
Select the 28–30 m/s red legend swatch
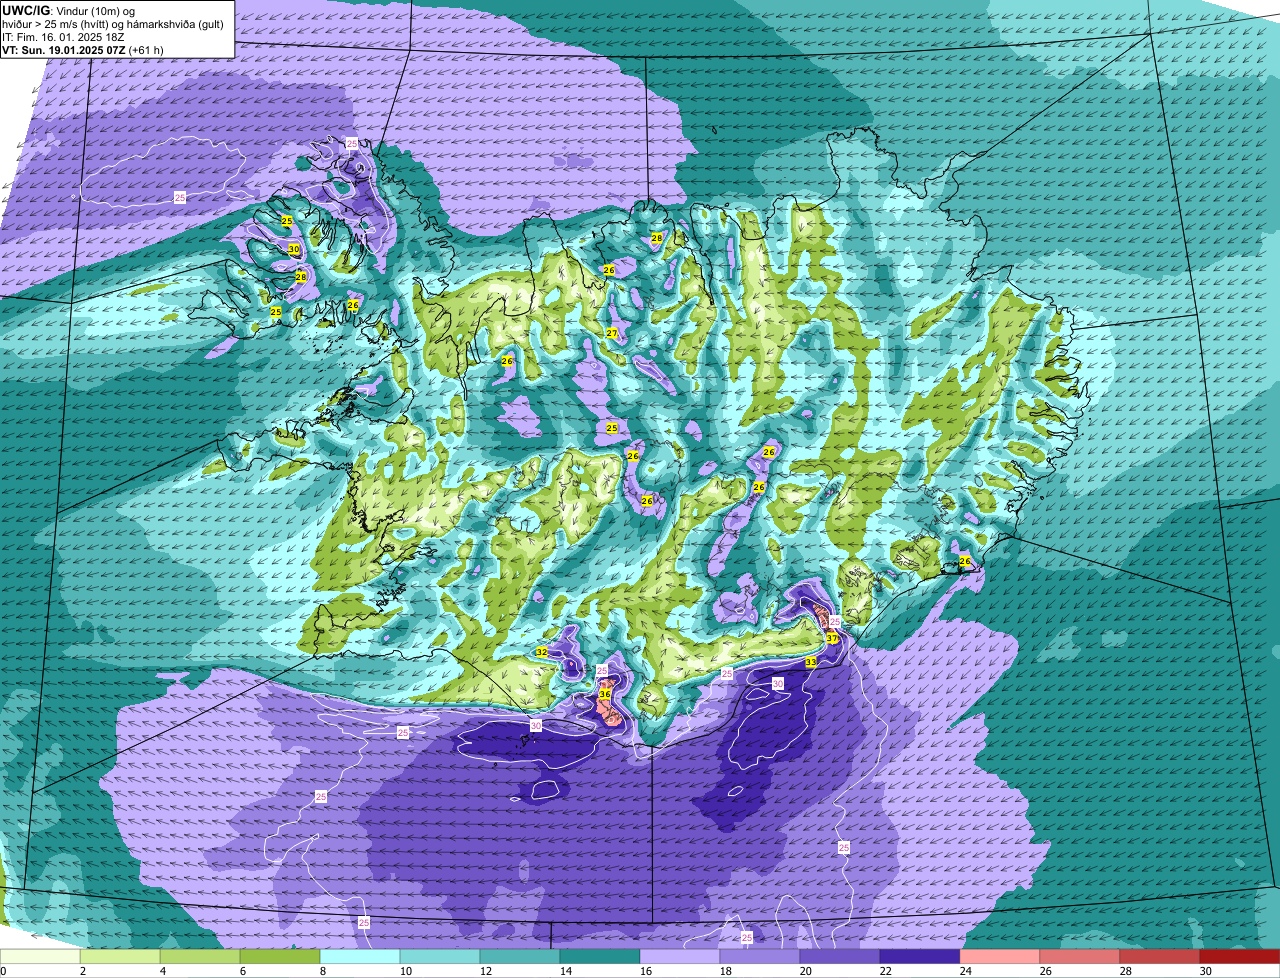[1160, 956]
